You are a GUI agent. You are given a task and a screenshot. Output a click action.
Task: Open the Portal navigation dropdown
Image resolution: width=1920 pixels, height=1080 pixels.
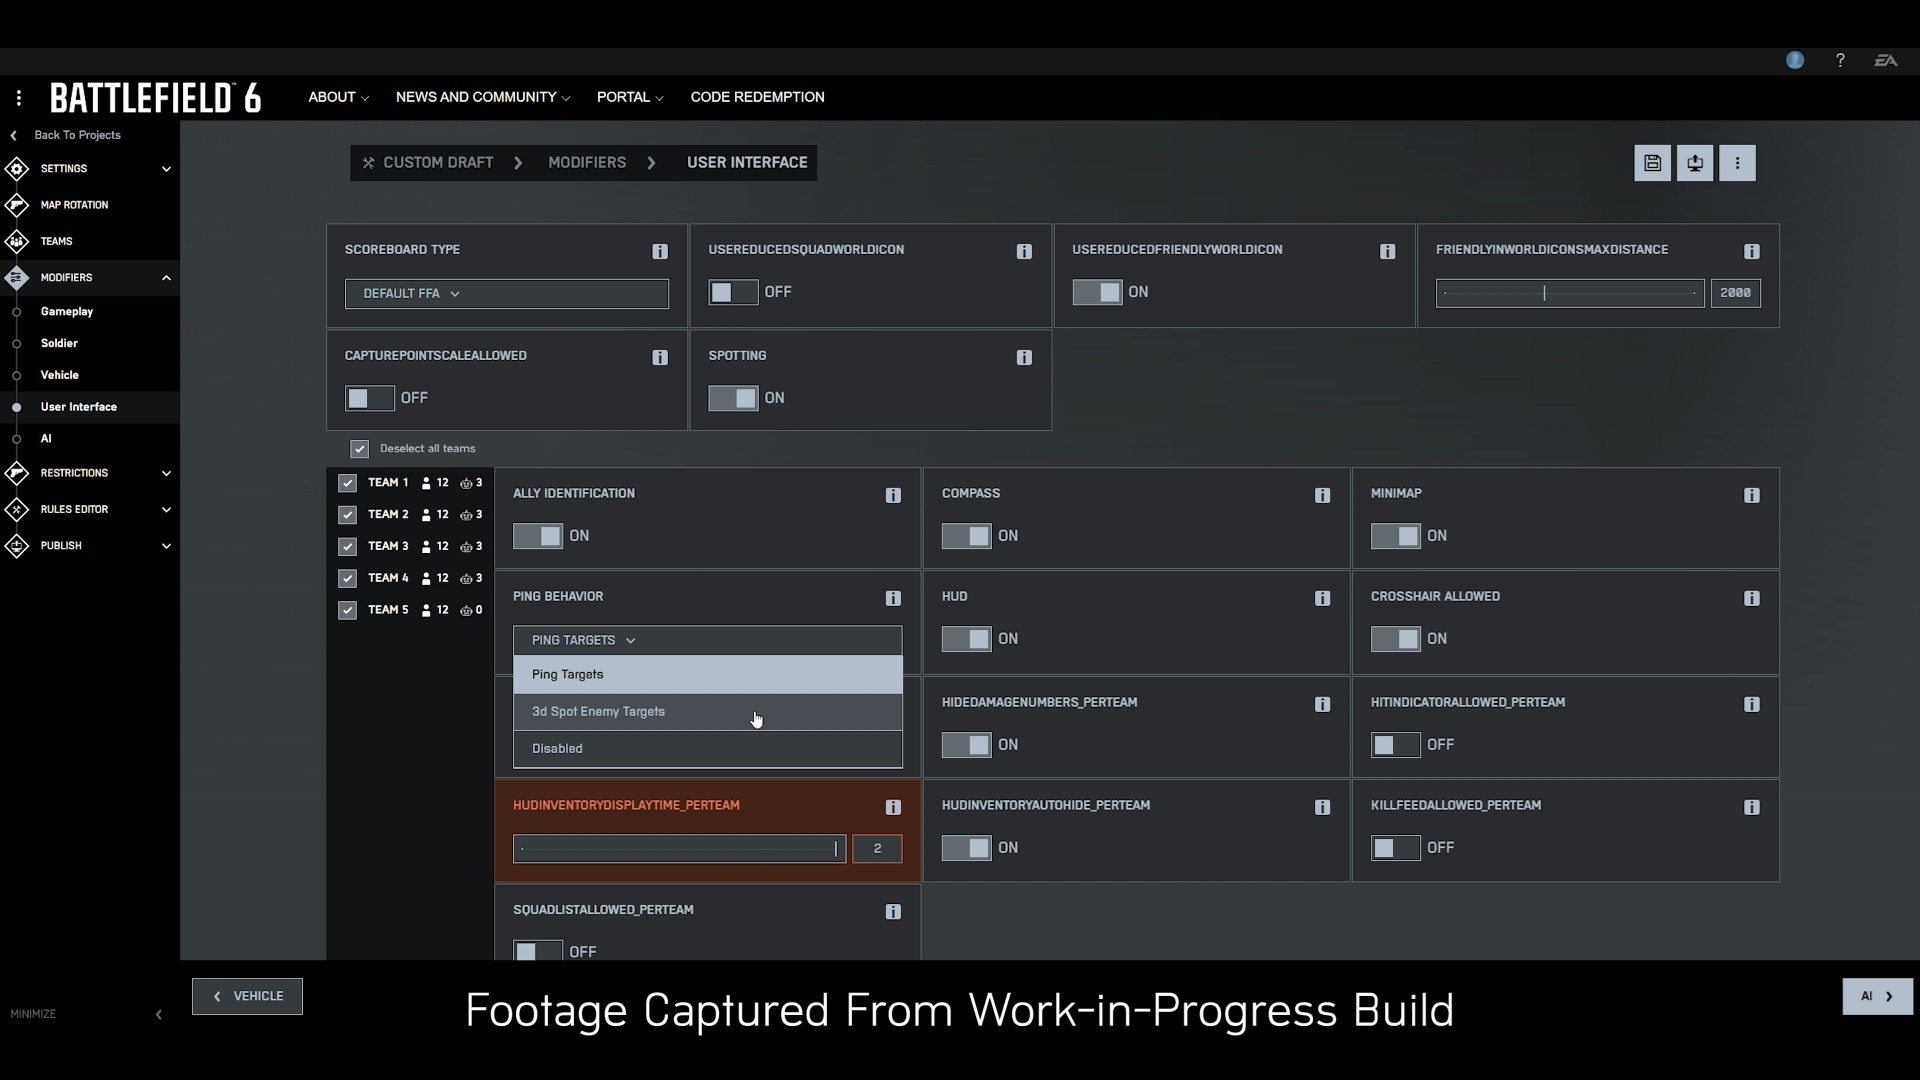pos(629,97)
